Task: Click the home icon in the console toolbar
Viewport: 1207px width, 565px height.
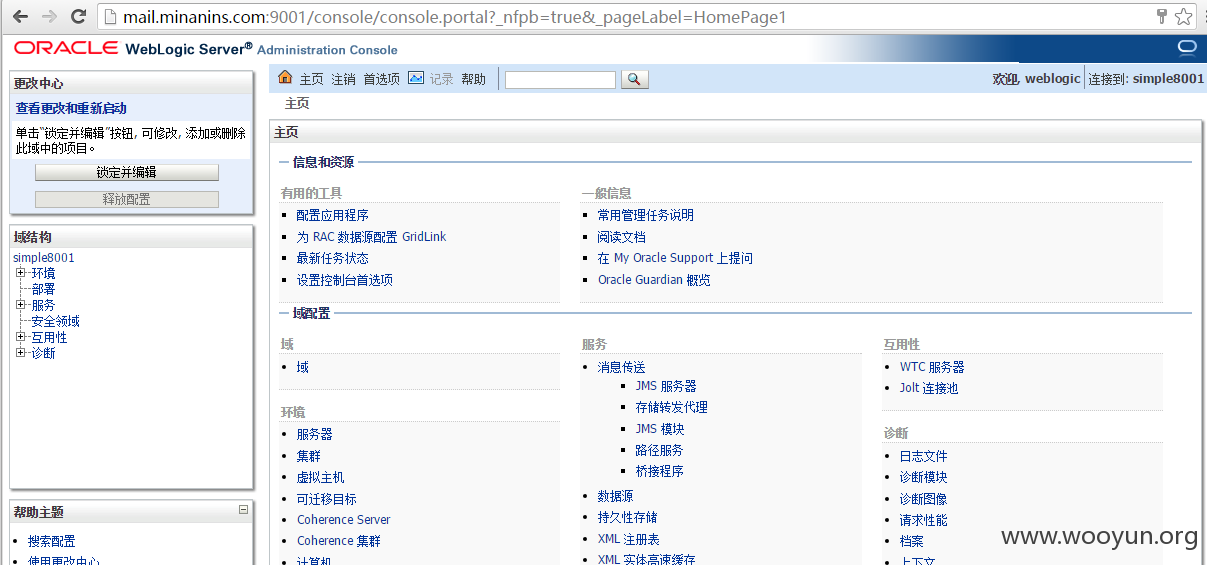Action: [285, 78]
